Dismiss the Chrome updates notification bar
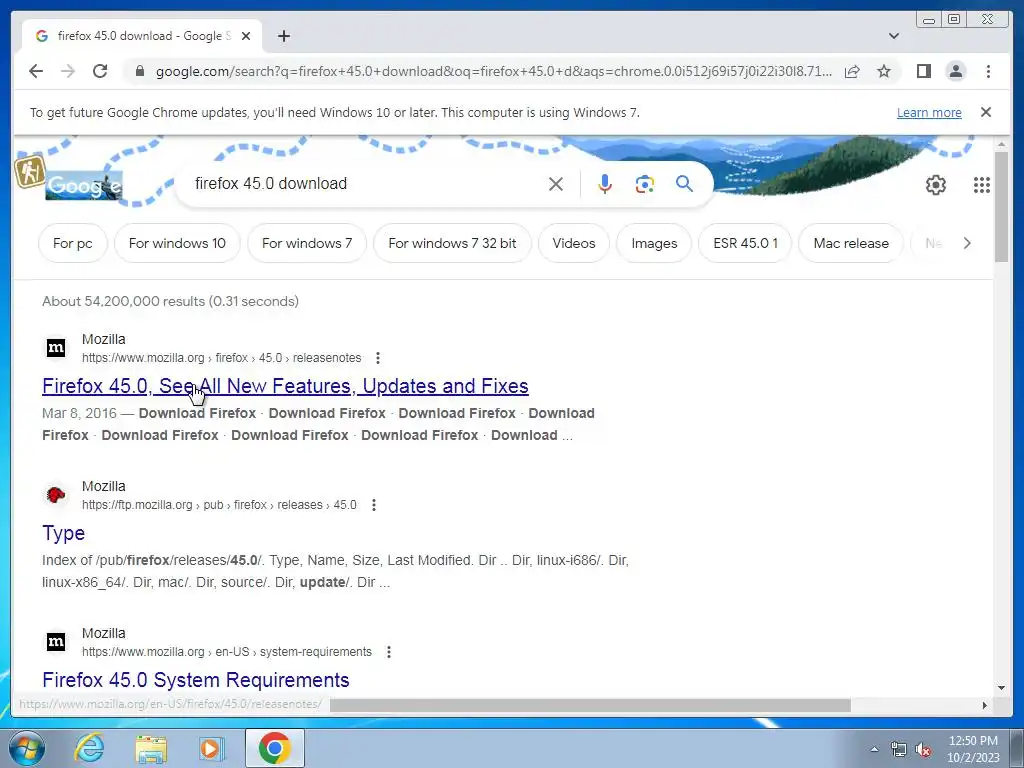The width and height of the screenshot is (1024, 768). tap(986, 112)
